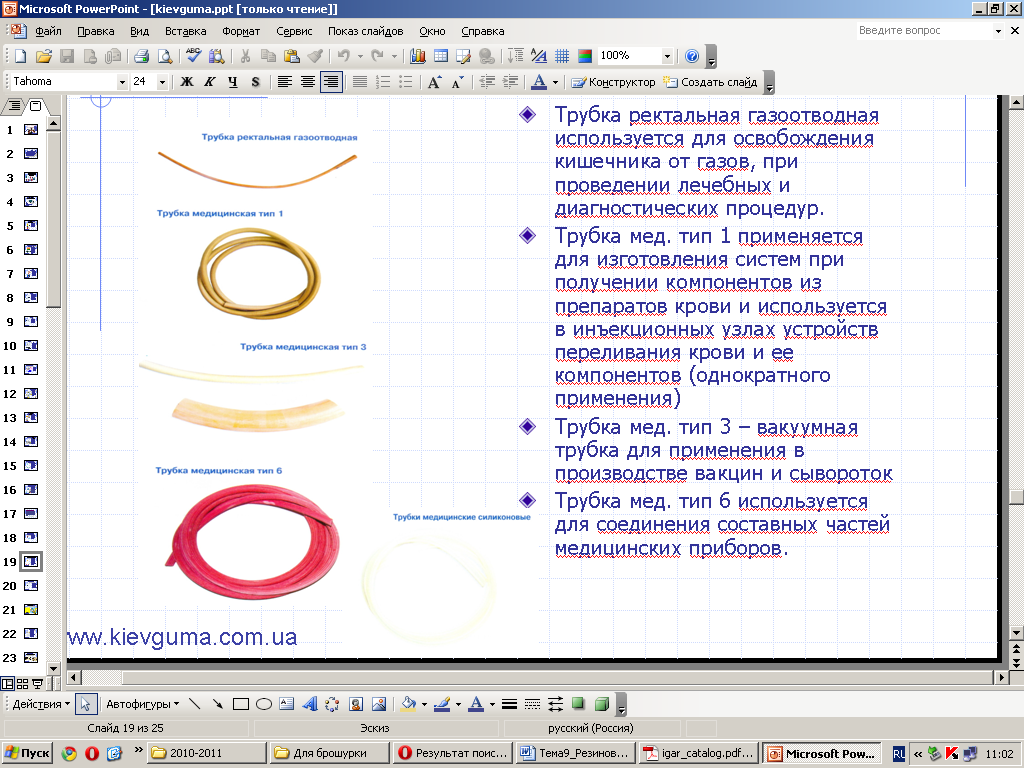Open the Windows Пуск start button

coord(27,753)
